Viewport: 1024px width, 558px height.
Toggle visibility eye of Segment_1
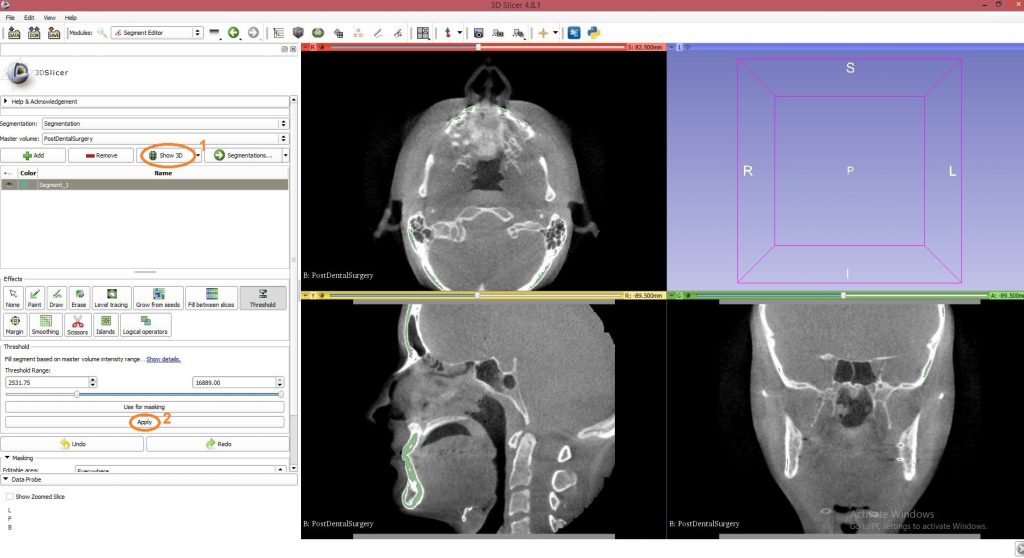[x=10, y=185]
